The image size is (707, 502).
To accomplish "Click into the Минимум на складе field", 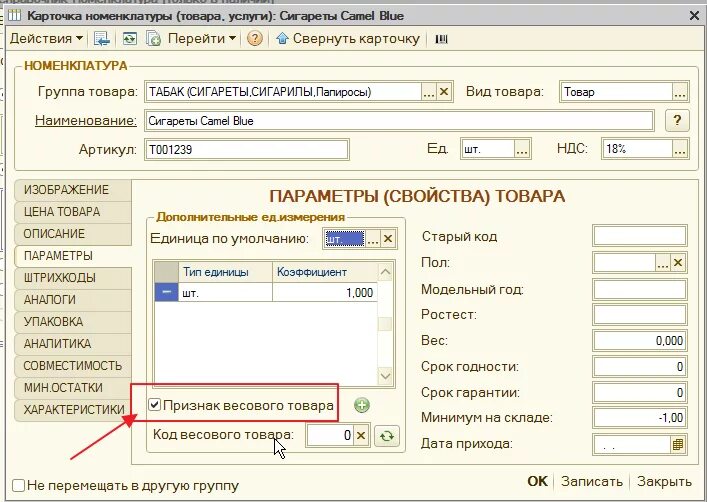I will (x=639, y=418).
